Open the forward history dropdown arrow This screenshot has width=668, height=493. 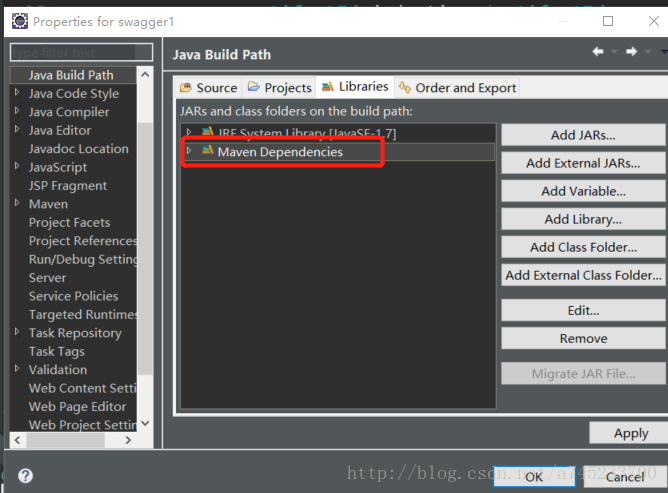tap(648, 52)
